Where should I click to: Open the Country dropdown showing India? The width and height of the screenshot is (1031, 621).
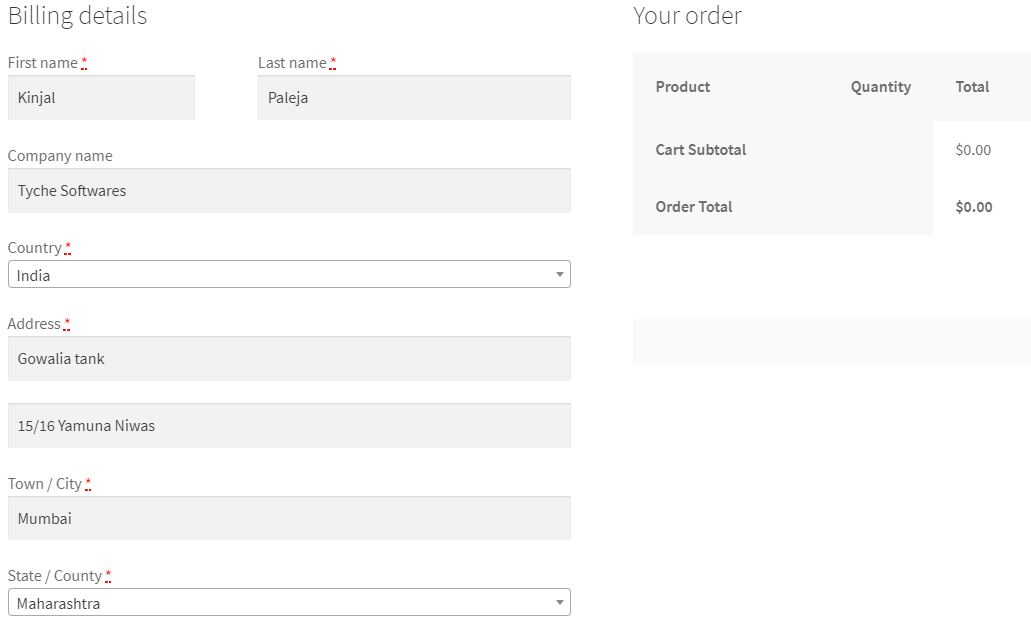point(288,275)
